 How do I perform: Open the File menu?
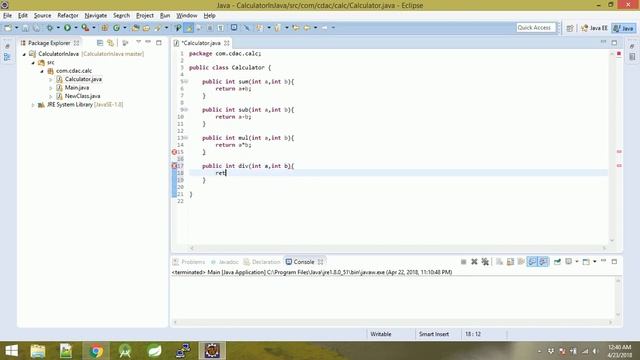click(x=7, y=16)
